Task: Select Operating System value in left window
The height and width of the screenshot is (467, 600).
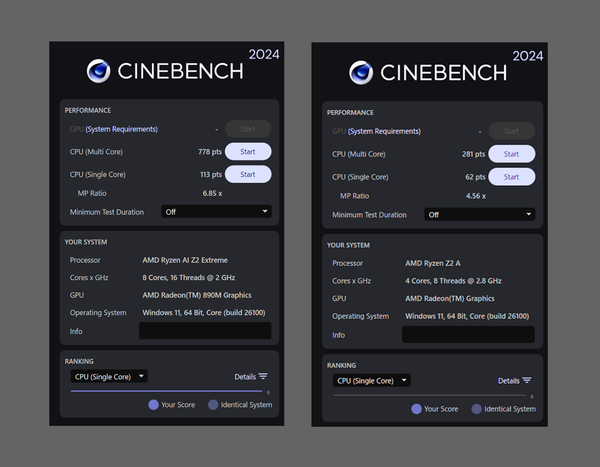Action: (x=204, y=312)
